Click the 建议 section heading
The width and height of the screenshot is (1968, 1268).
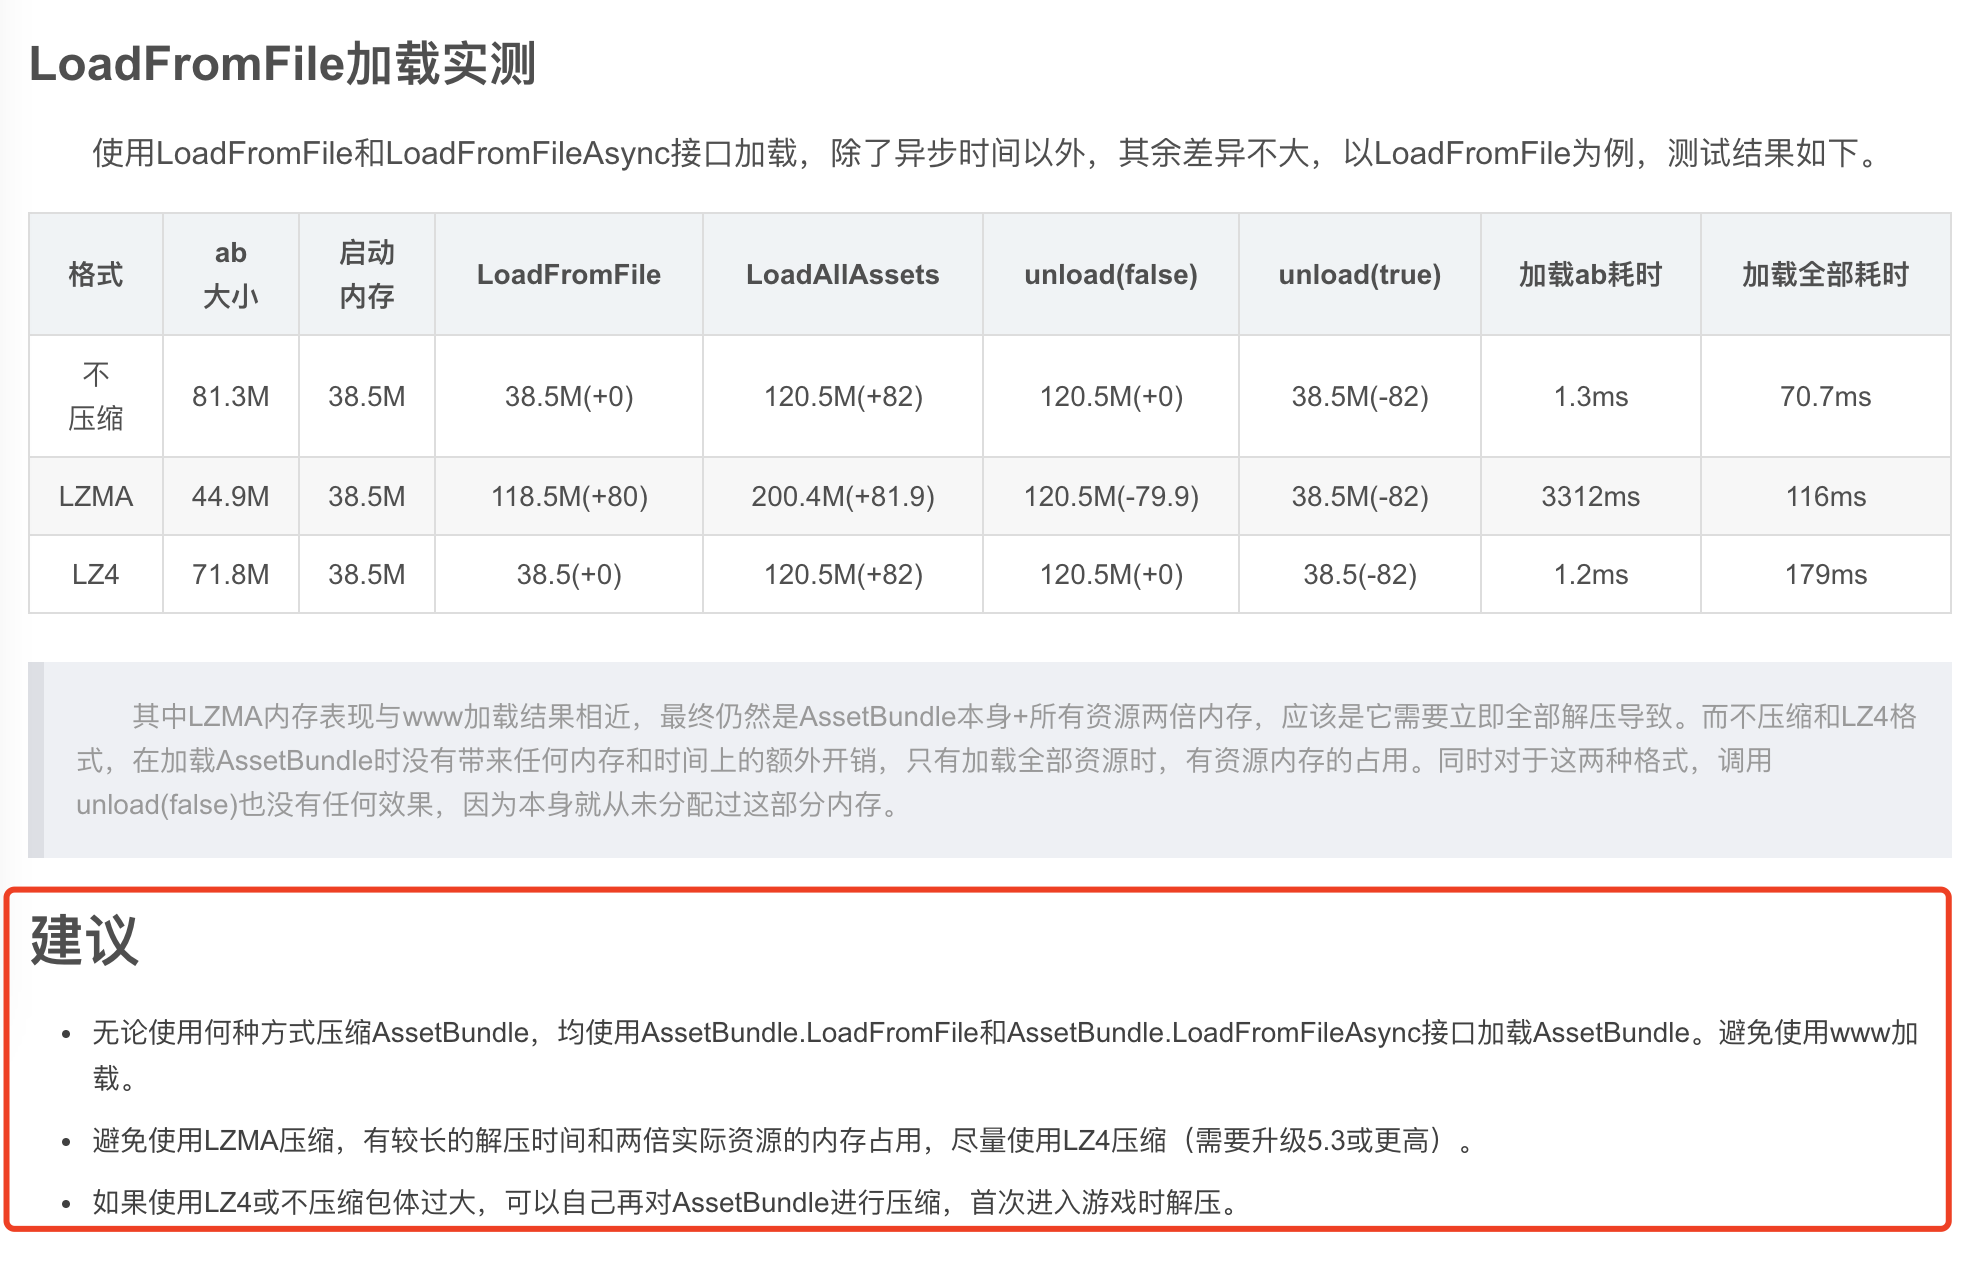pos(84,940)
